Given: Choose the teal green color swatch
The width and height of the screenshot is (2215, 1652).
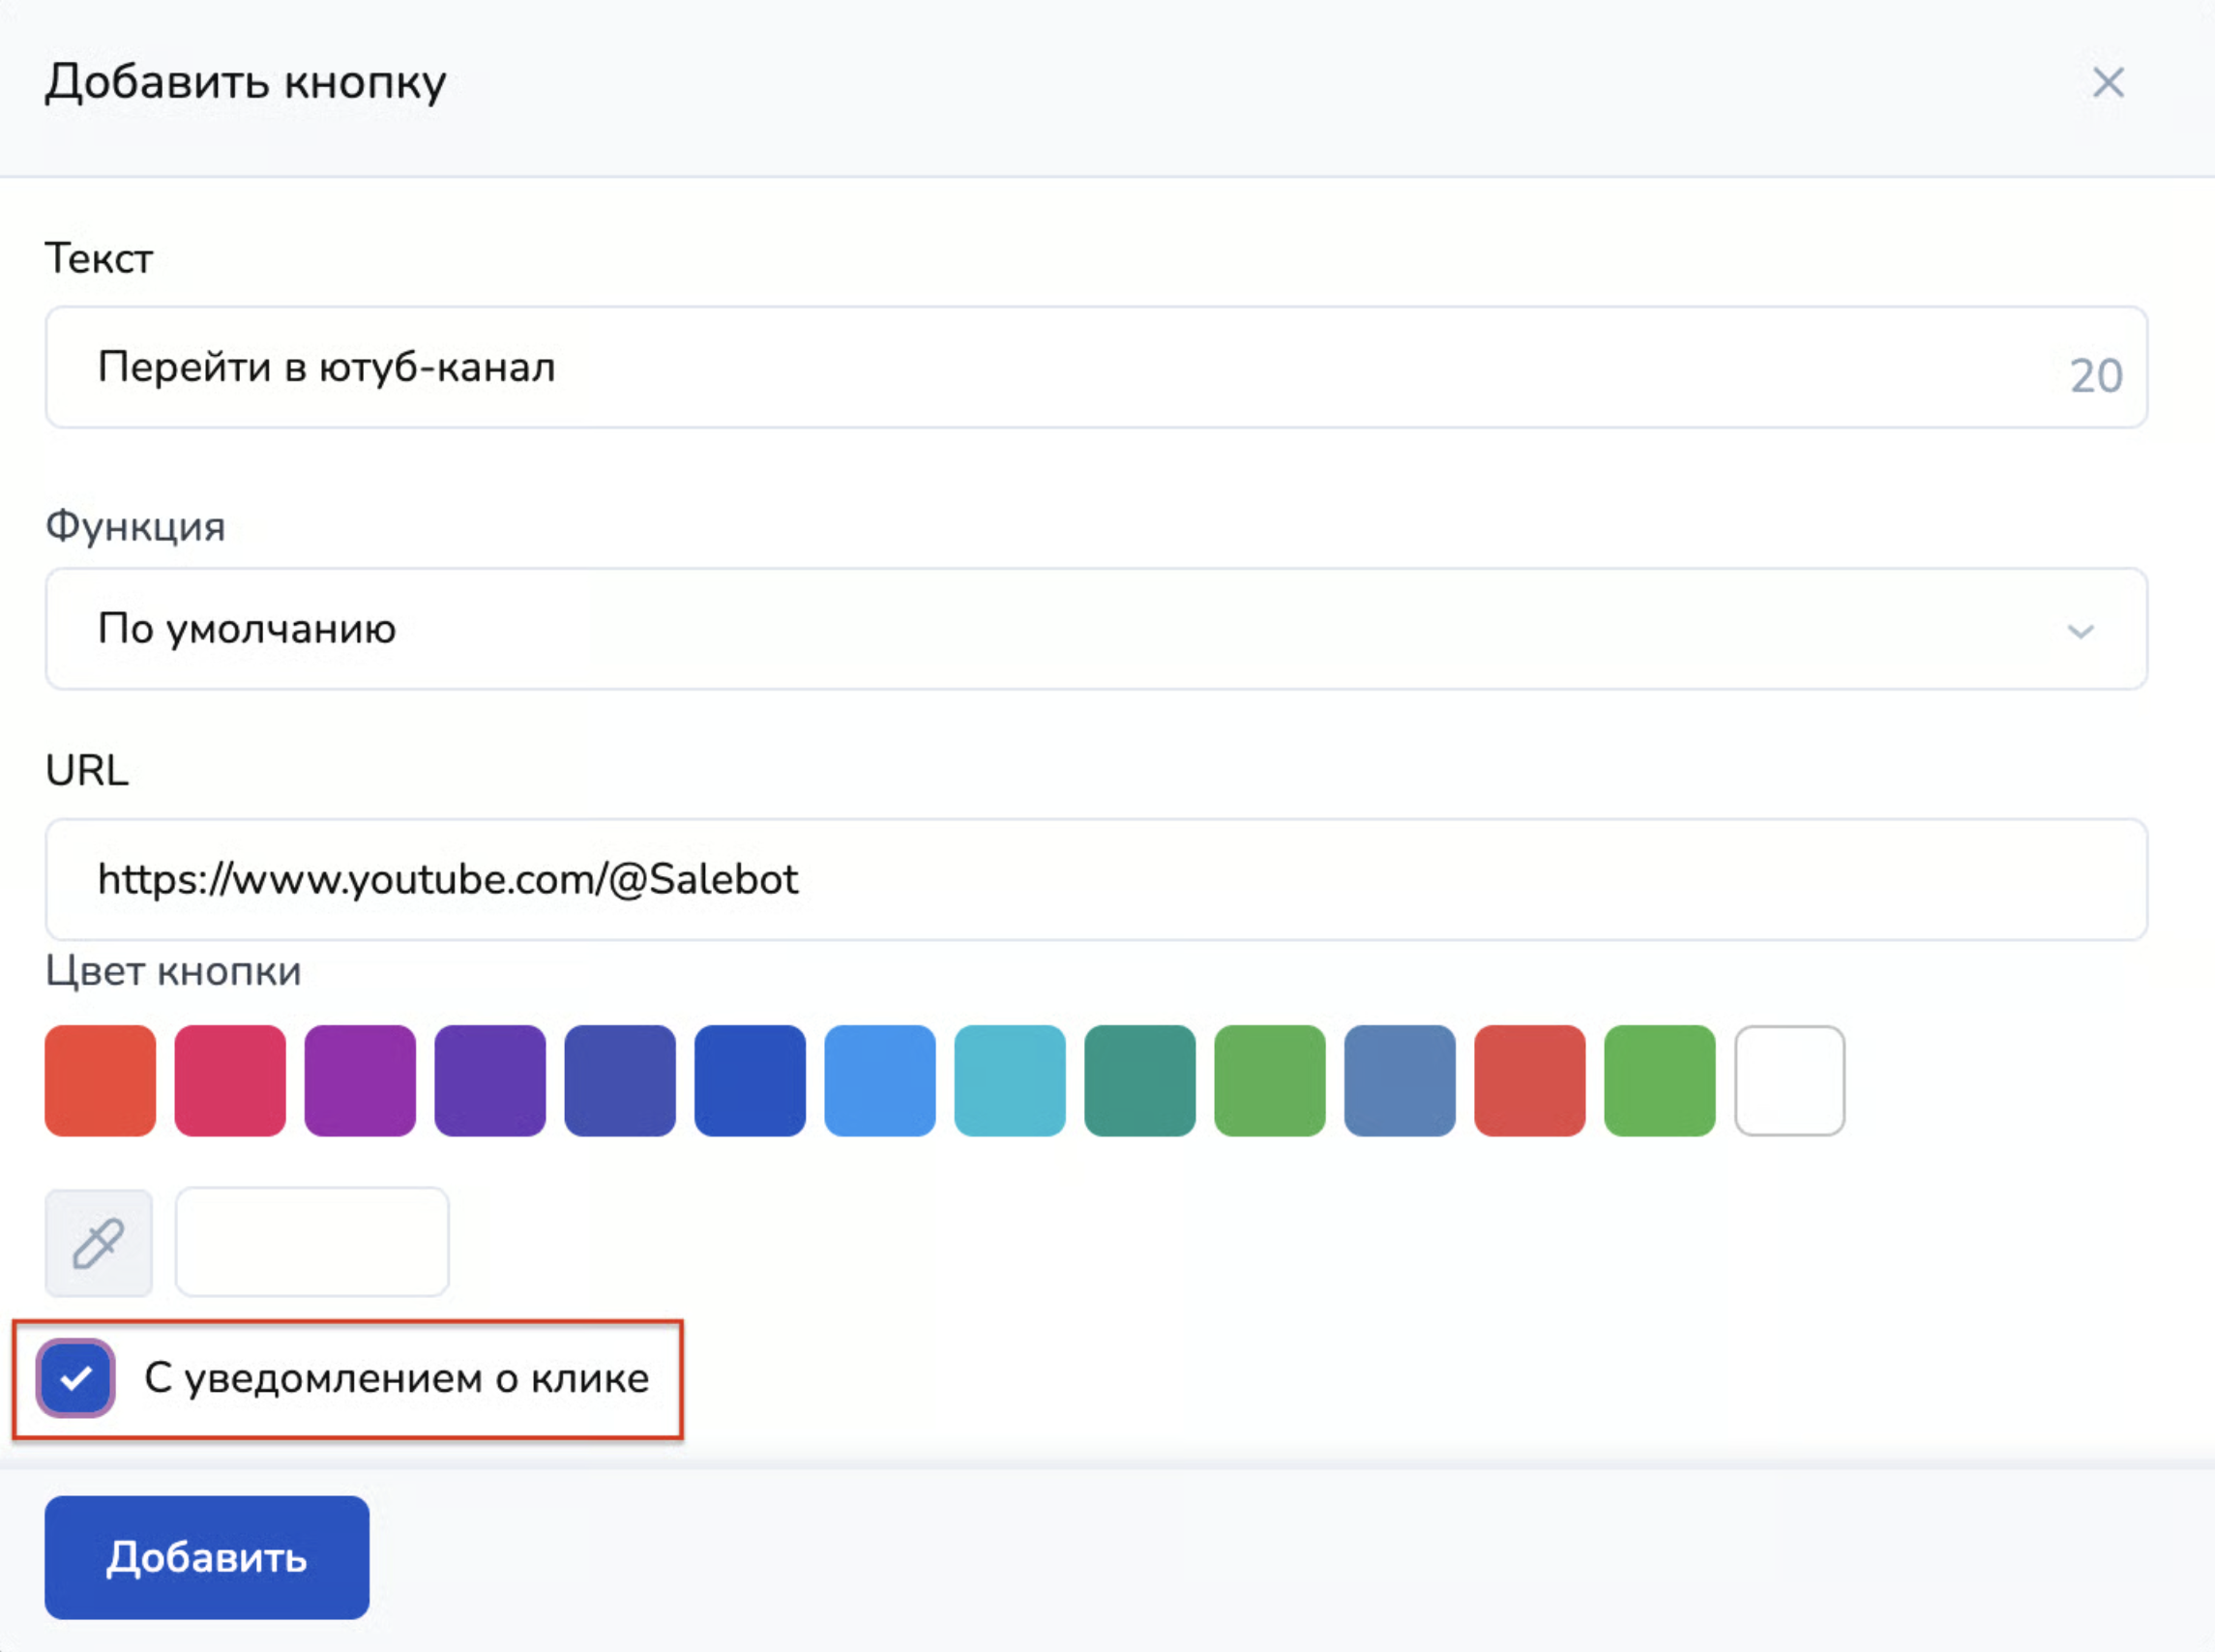Looking at the screenshot, I should [x=1140, y=1080].
